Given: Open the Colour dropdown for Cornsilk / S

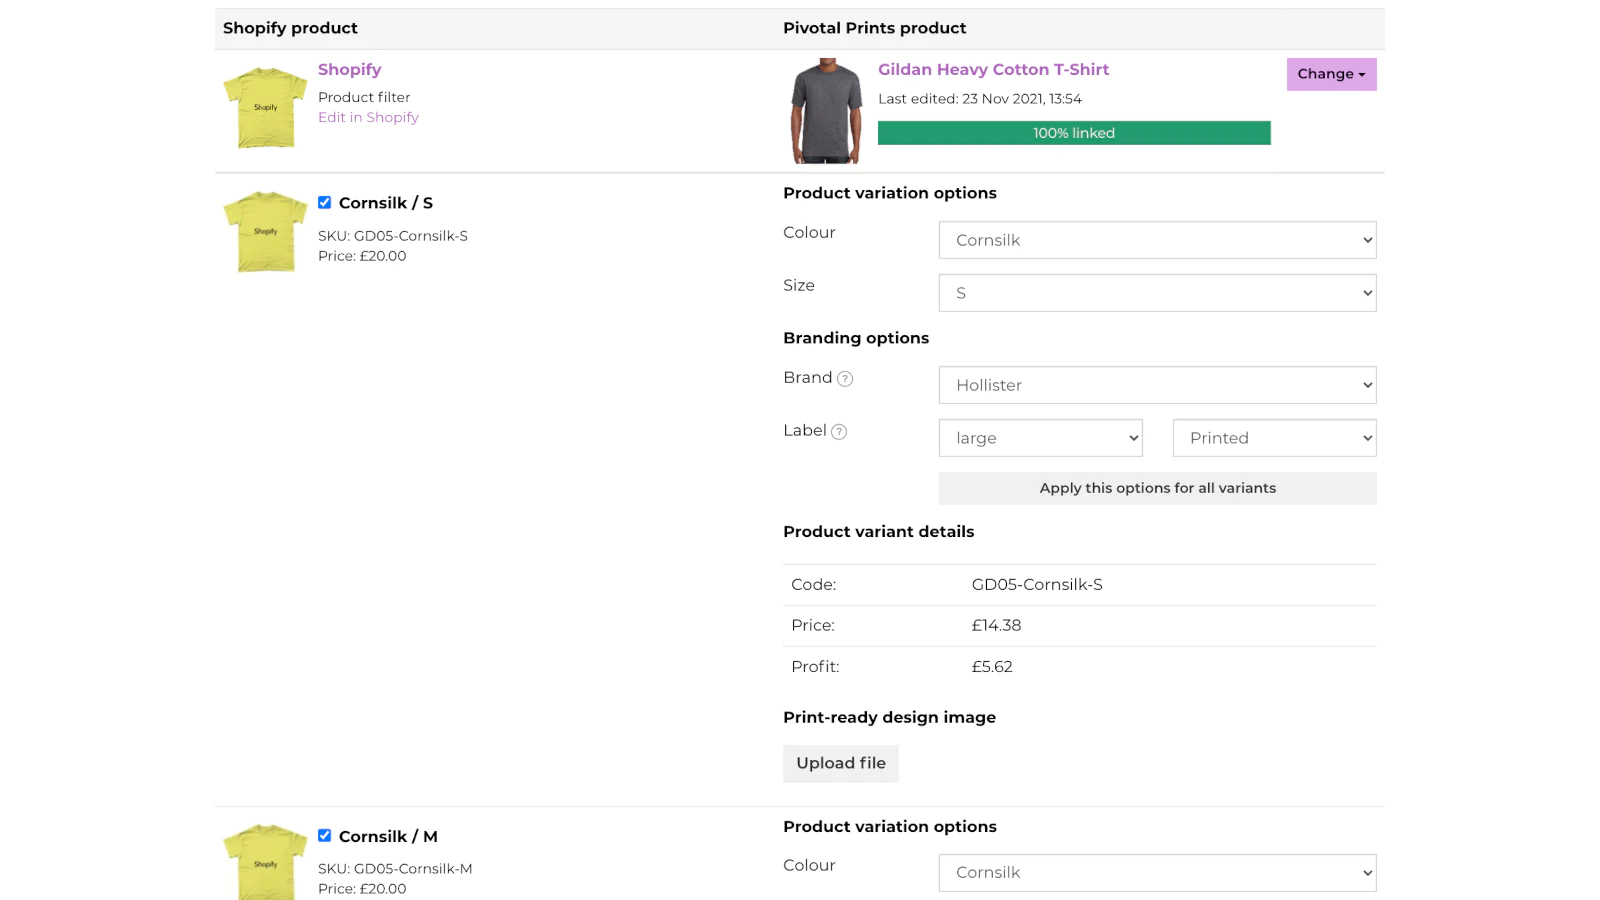Looking at the screenshot, I should pos(1157,240).
